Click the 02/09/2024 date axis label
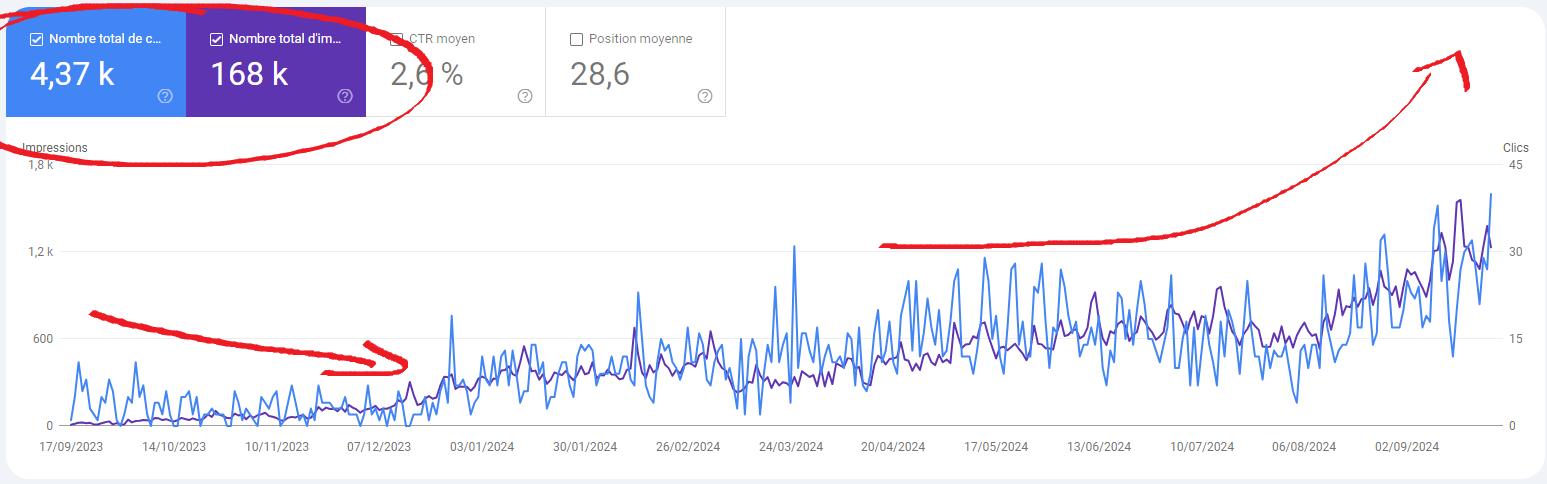Viewport: 1547px width, 484px height. [1407, 447]
